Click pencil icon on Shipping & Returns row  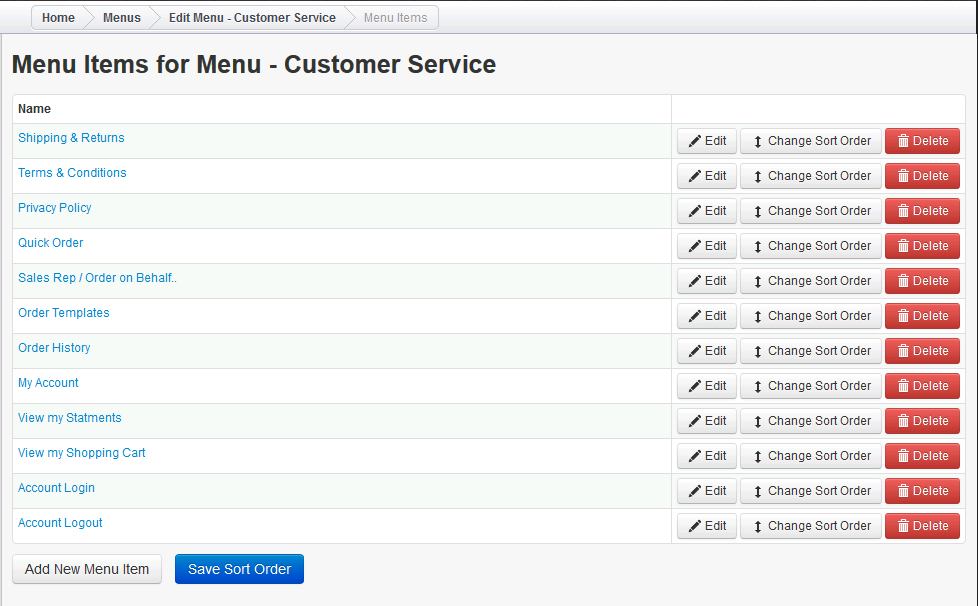click(694, 142)
